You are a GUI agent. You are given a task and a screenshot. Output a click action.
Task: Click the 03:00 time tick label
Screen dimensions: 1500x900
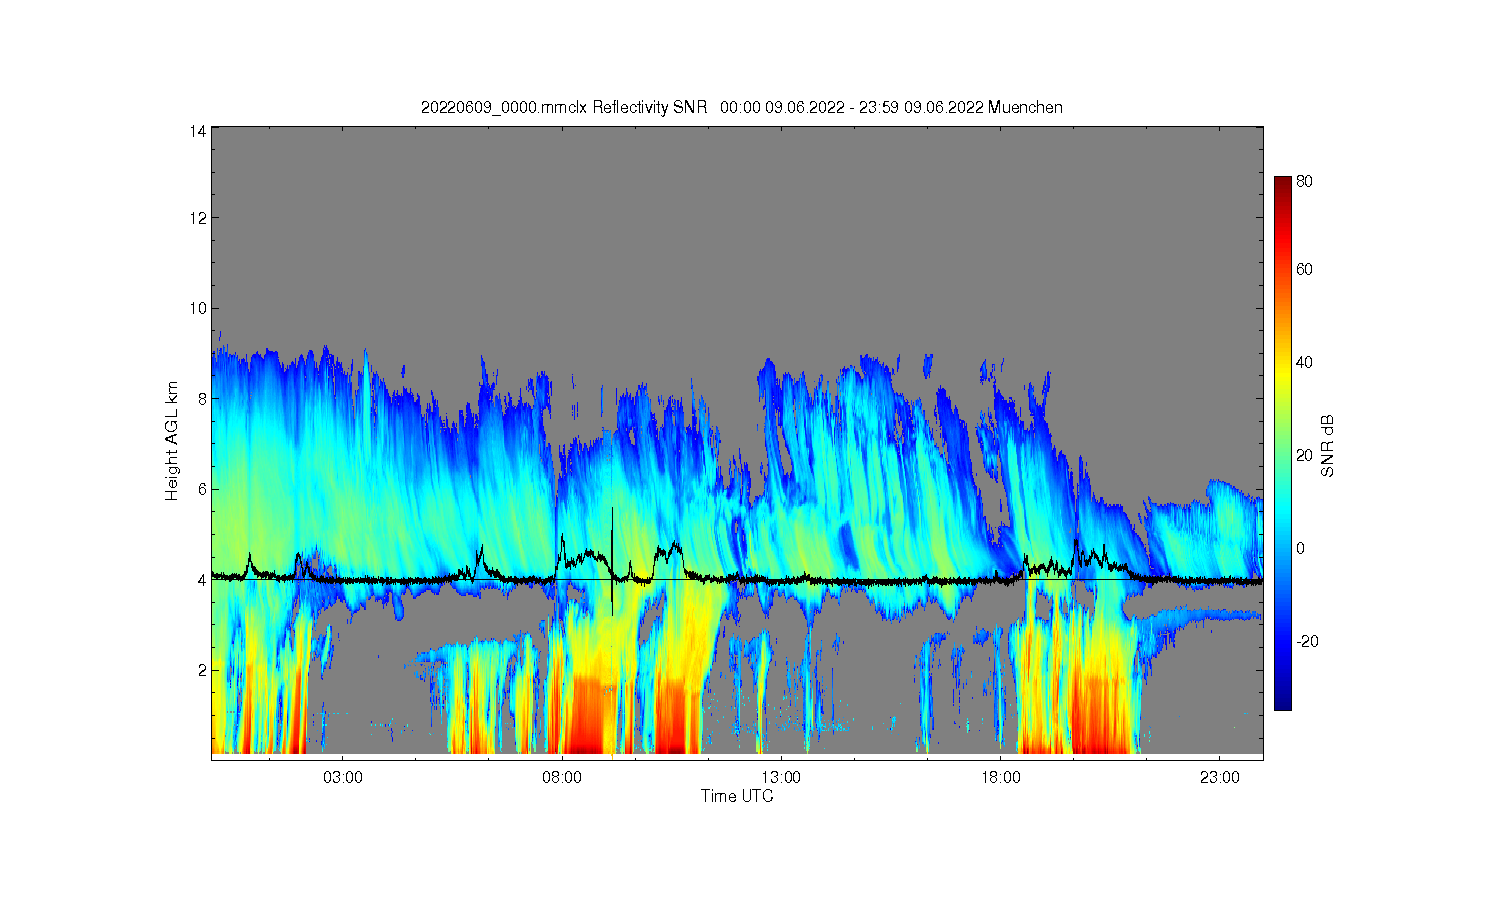343,778
